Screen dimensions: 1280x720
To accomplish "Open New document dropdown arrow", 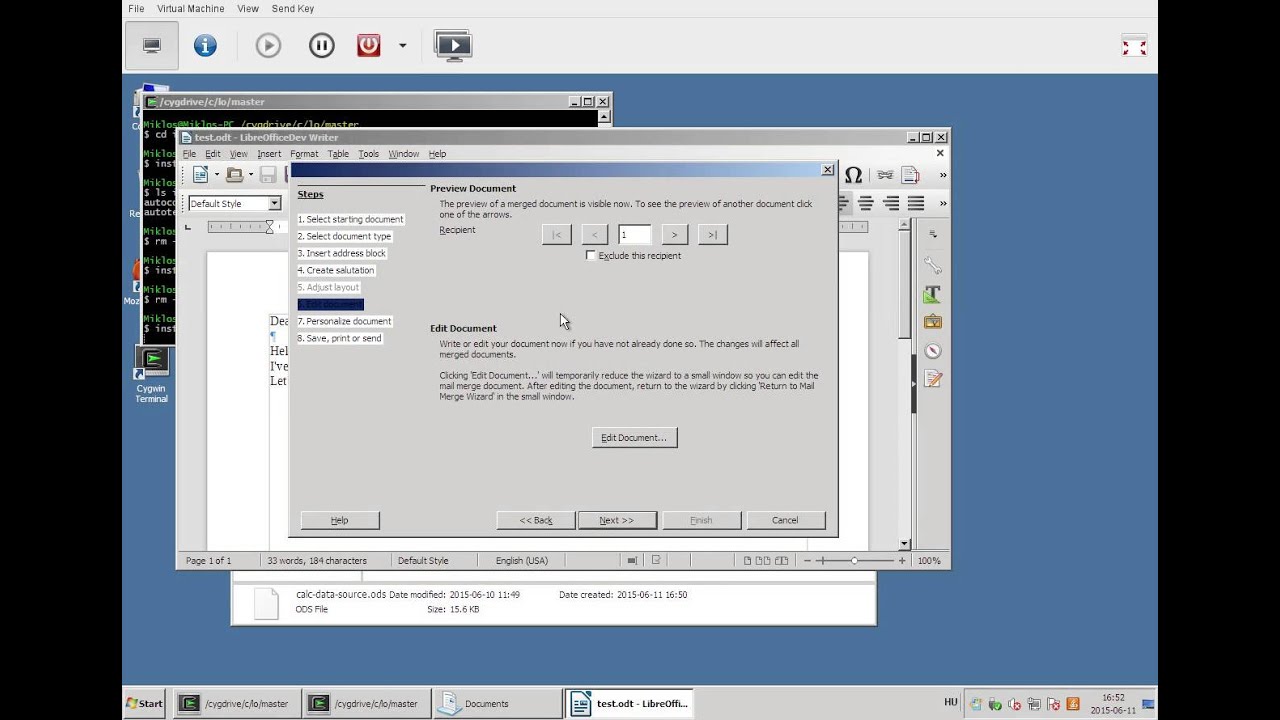I will [216, 175].
